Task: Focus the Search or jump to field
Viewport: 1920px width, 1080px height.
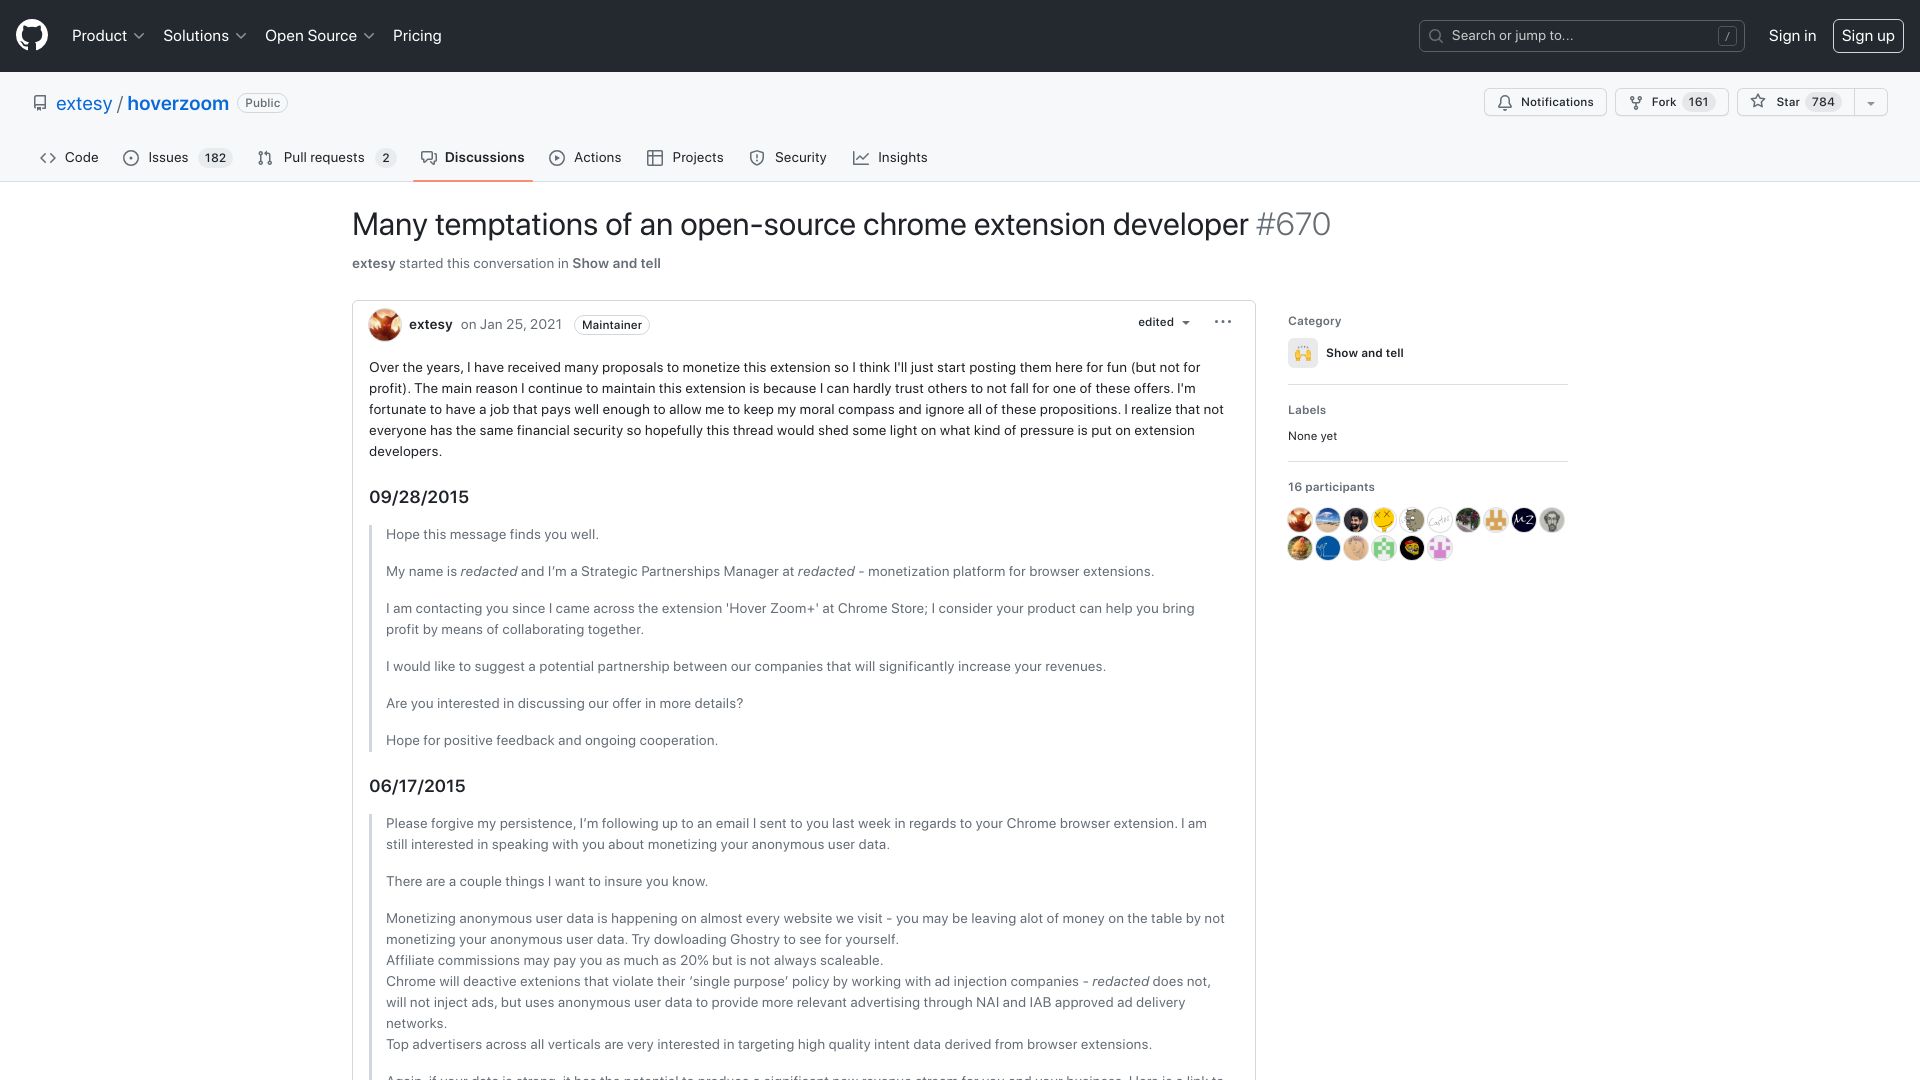Action: coord(1582,36)
